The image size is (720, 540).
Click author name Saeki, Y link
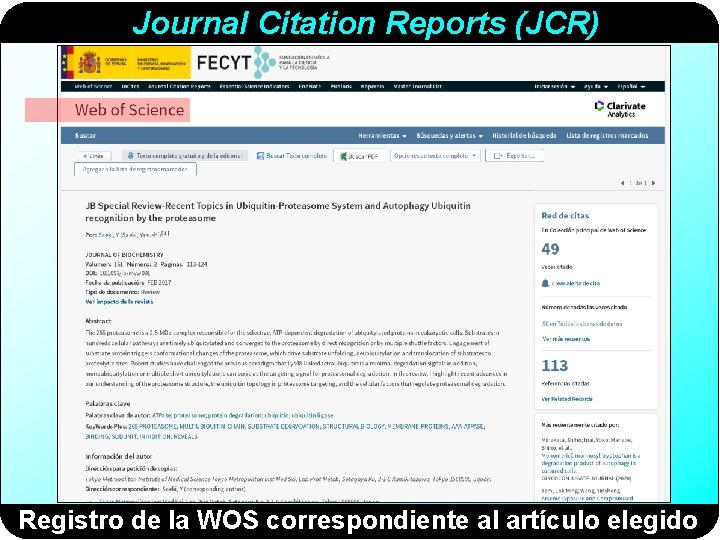click(108, 235)
